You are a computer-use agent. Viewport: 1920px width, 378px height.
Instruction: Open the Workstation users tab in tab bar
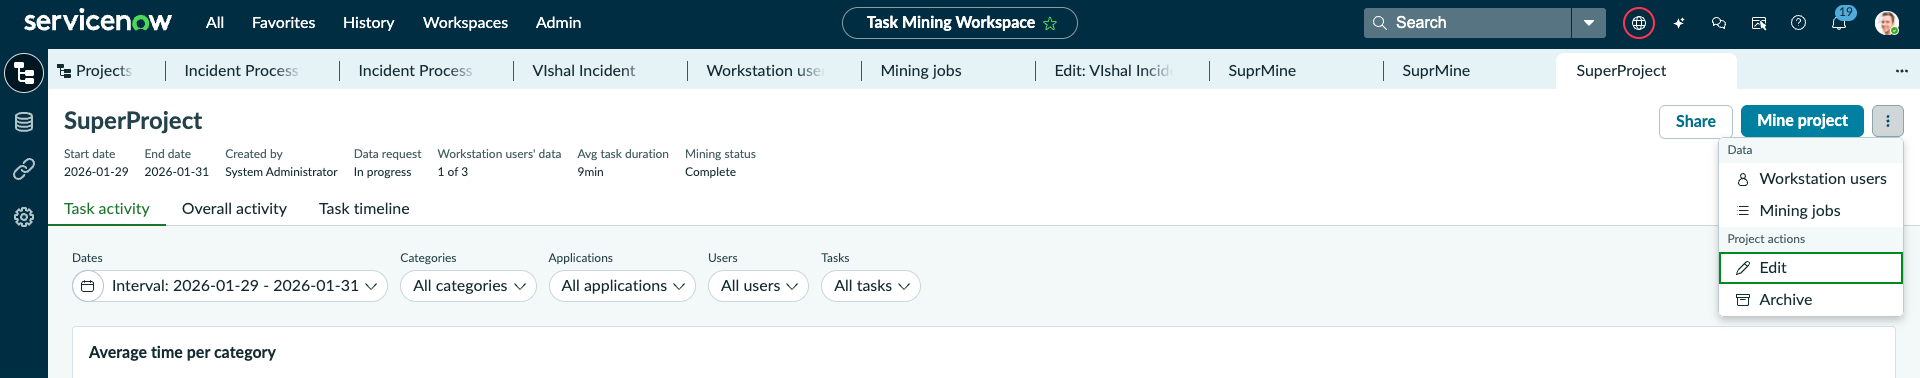764,71
